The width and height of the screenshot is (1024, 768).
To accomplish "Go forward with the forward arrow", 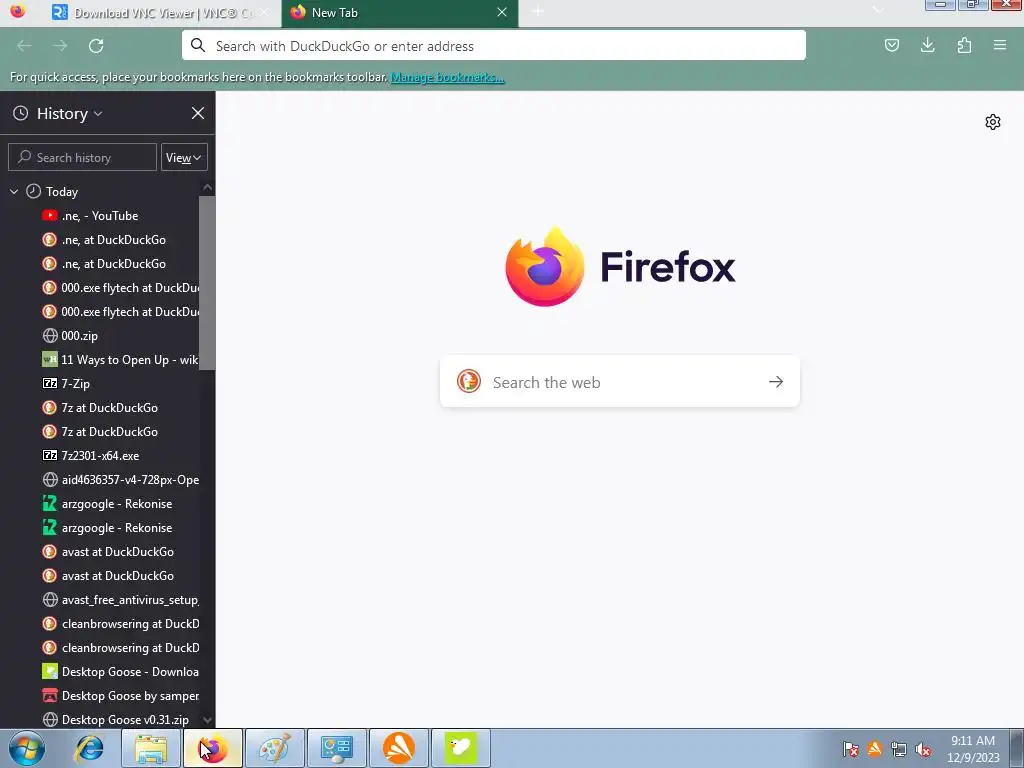I will coord(60,46).
